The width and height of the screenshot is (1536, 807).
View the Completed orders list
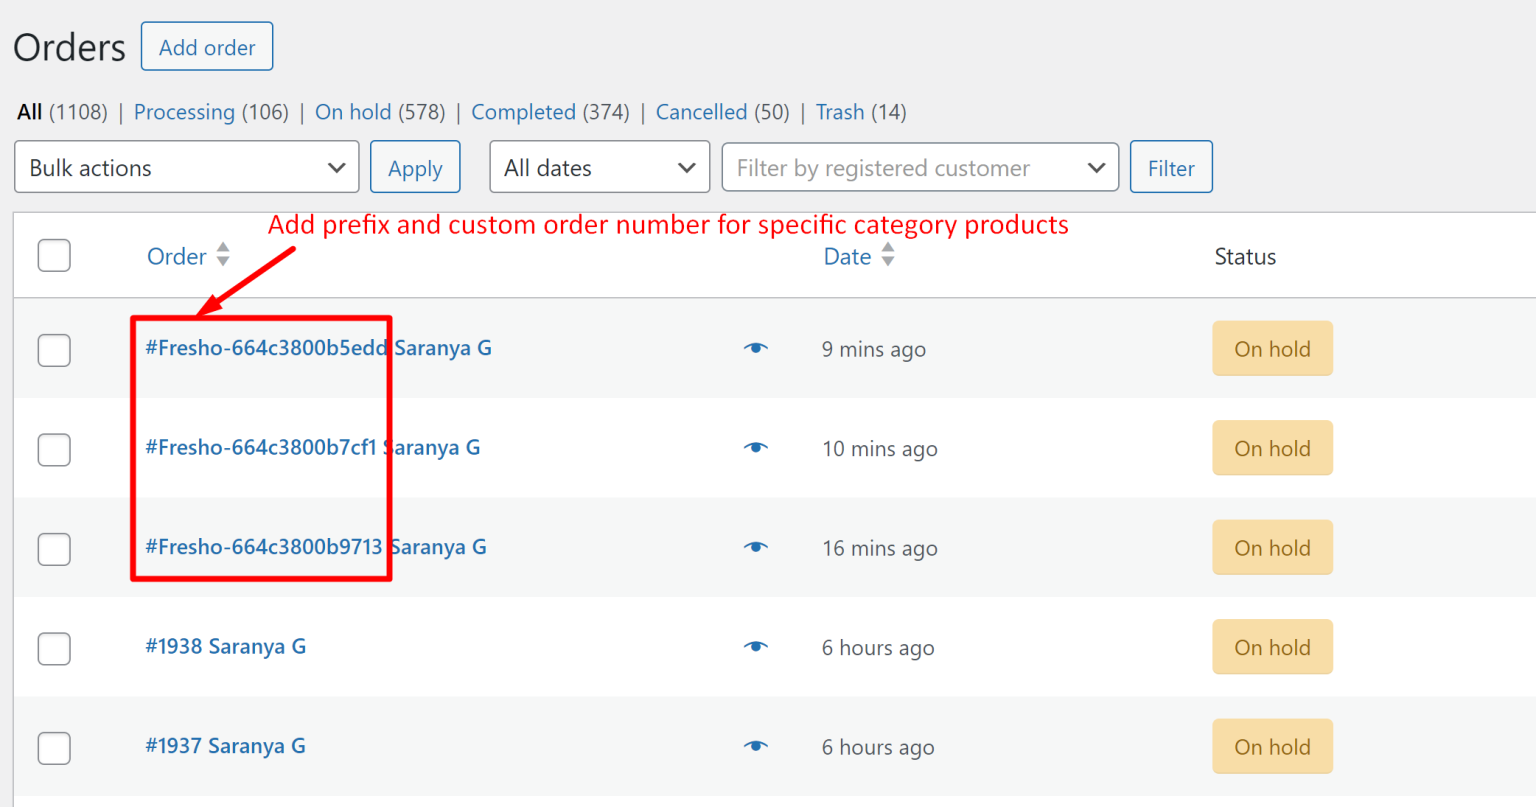(524, 112)
